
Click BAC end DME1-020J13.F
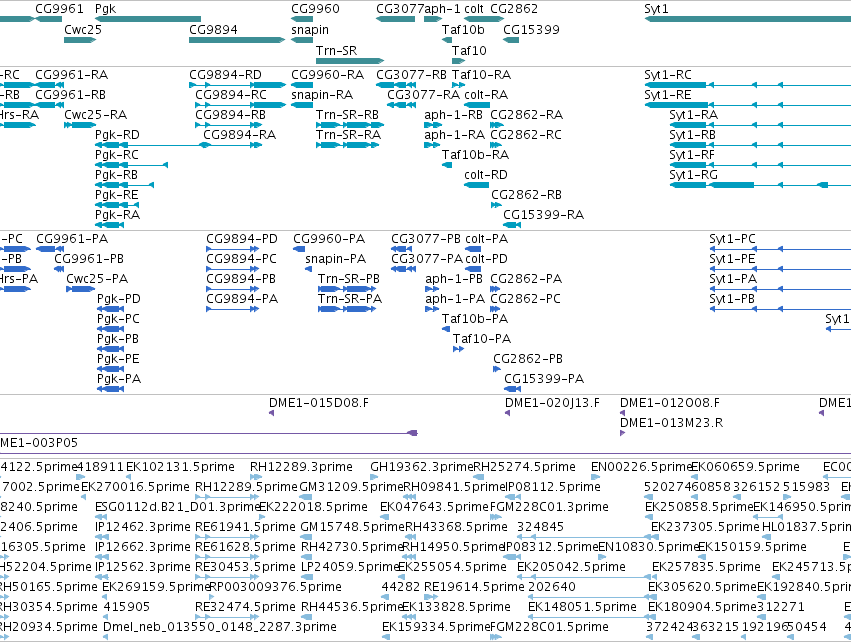552,403
